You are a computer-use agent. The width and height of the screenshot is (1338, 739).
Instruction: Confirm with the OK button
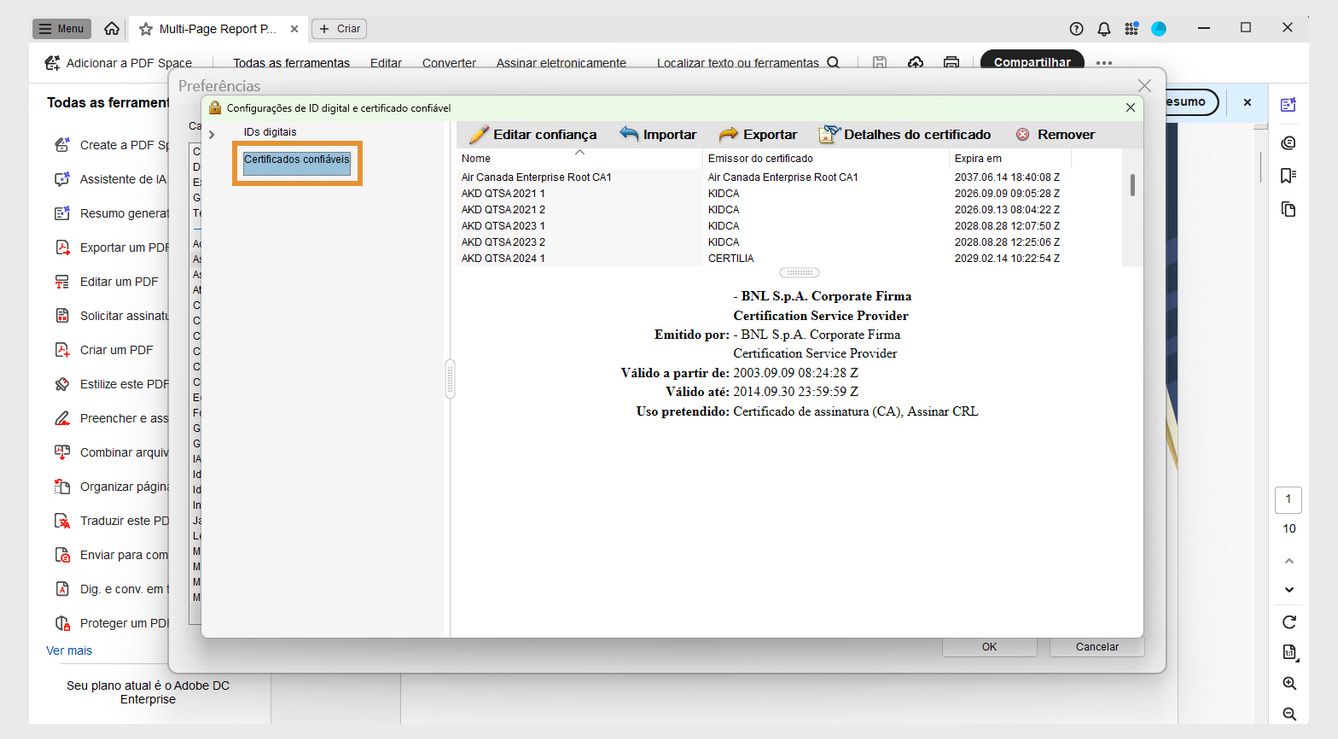[989, 647]
